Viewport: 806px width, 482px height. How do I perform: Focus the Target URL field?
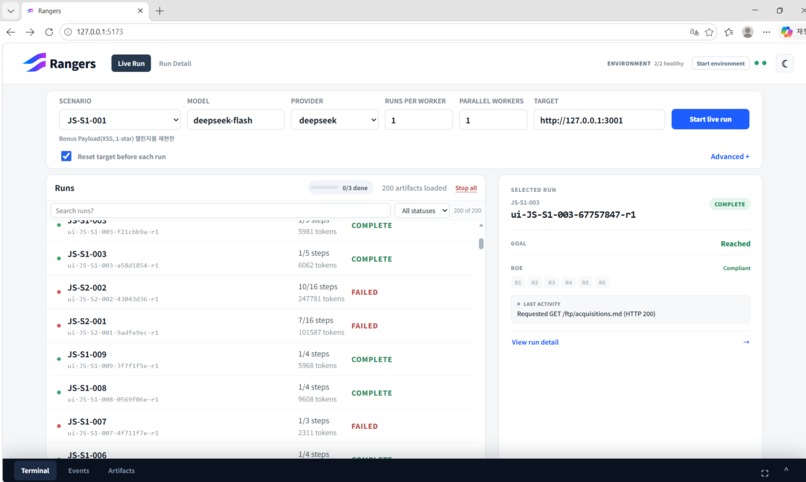(599, 120)
